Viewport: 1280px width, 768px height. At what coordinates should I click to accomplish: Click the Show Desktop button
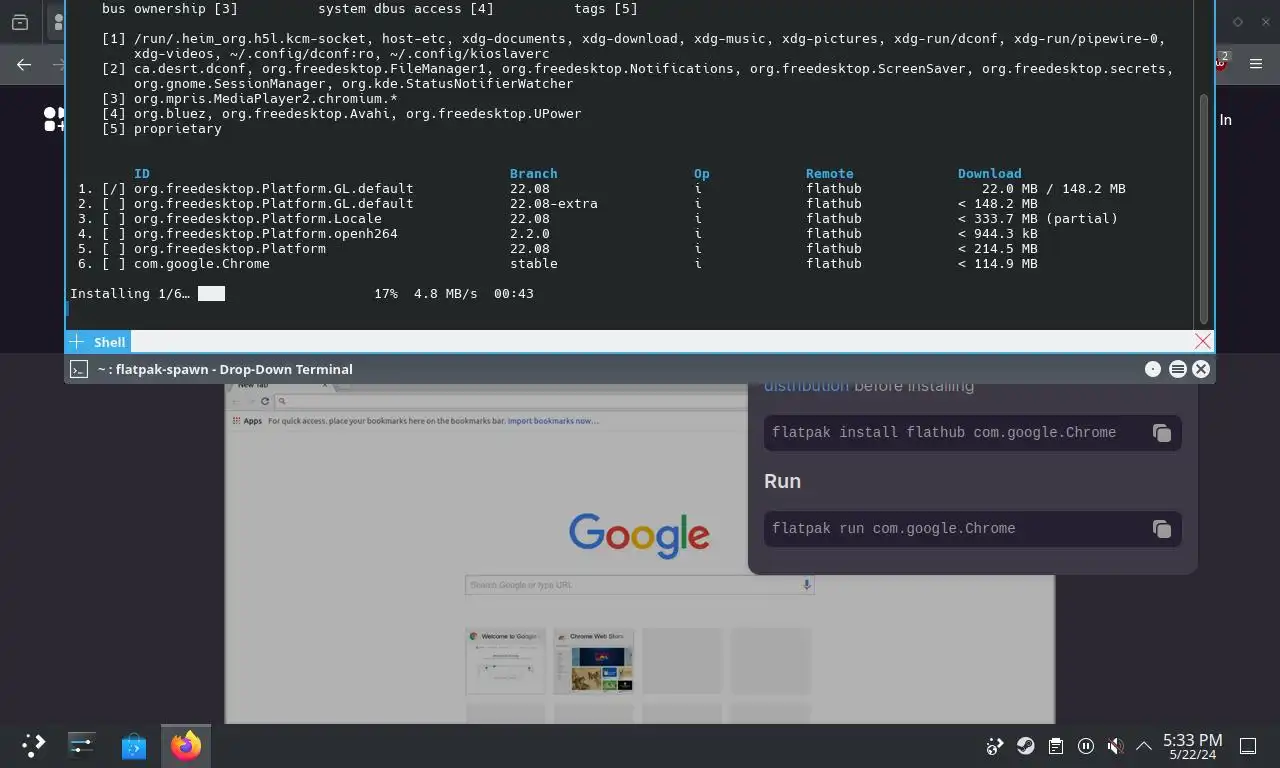pyautogui.click(x=1248, y=746)
